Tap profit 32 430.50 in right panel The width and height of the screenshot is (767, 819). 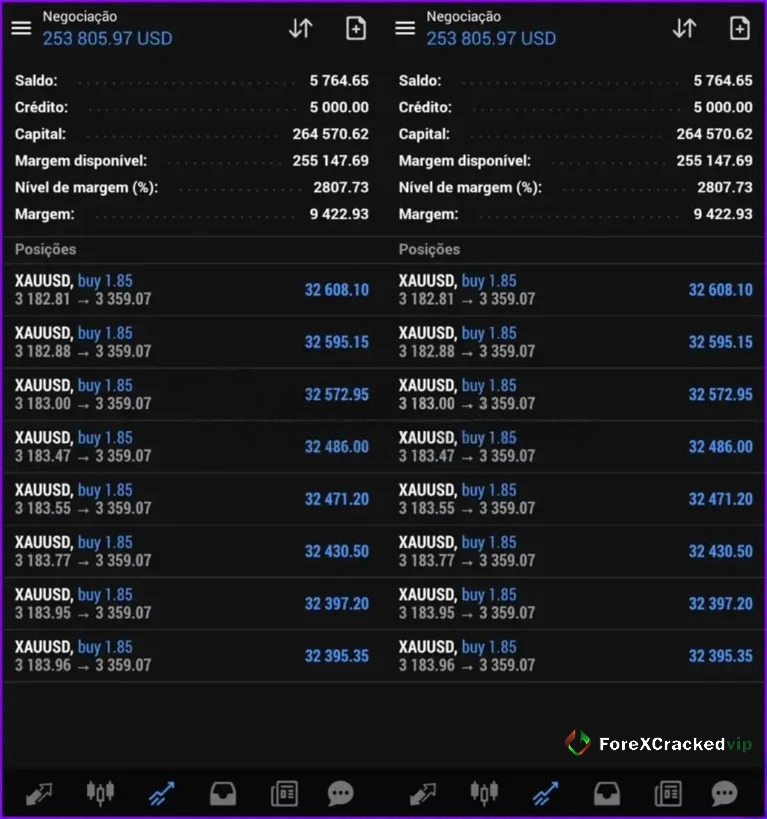click(x=720, y=551)
